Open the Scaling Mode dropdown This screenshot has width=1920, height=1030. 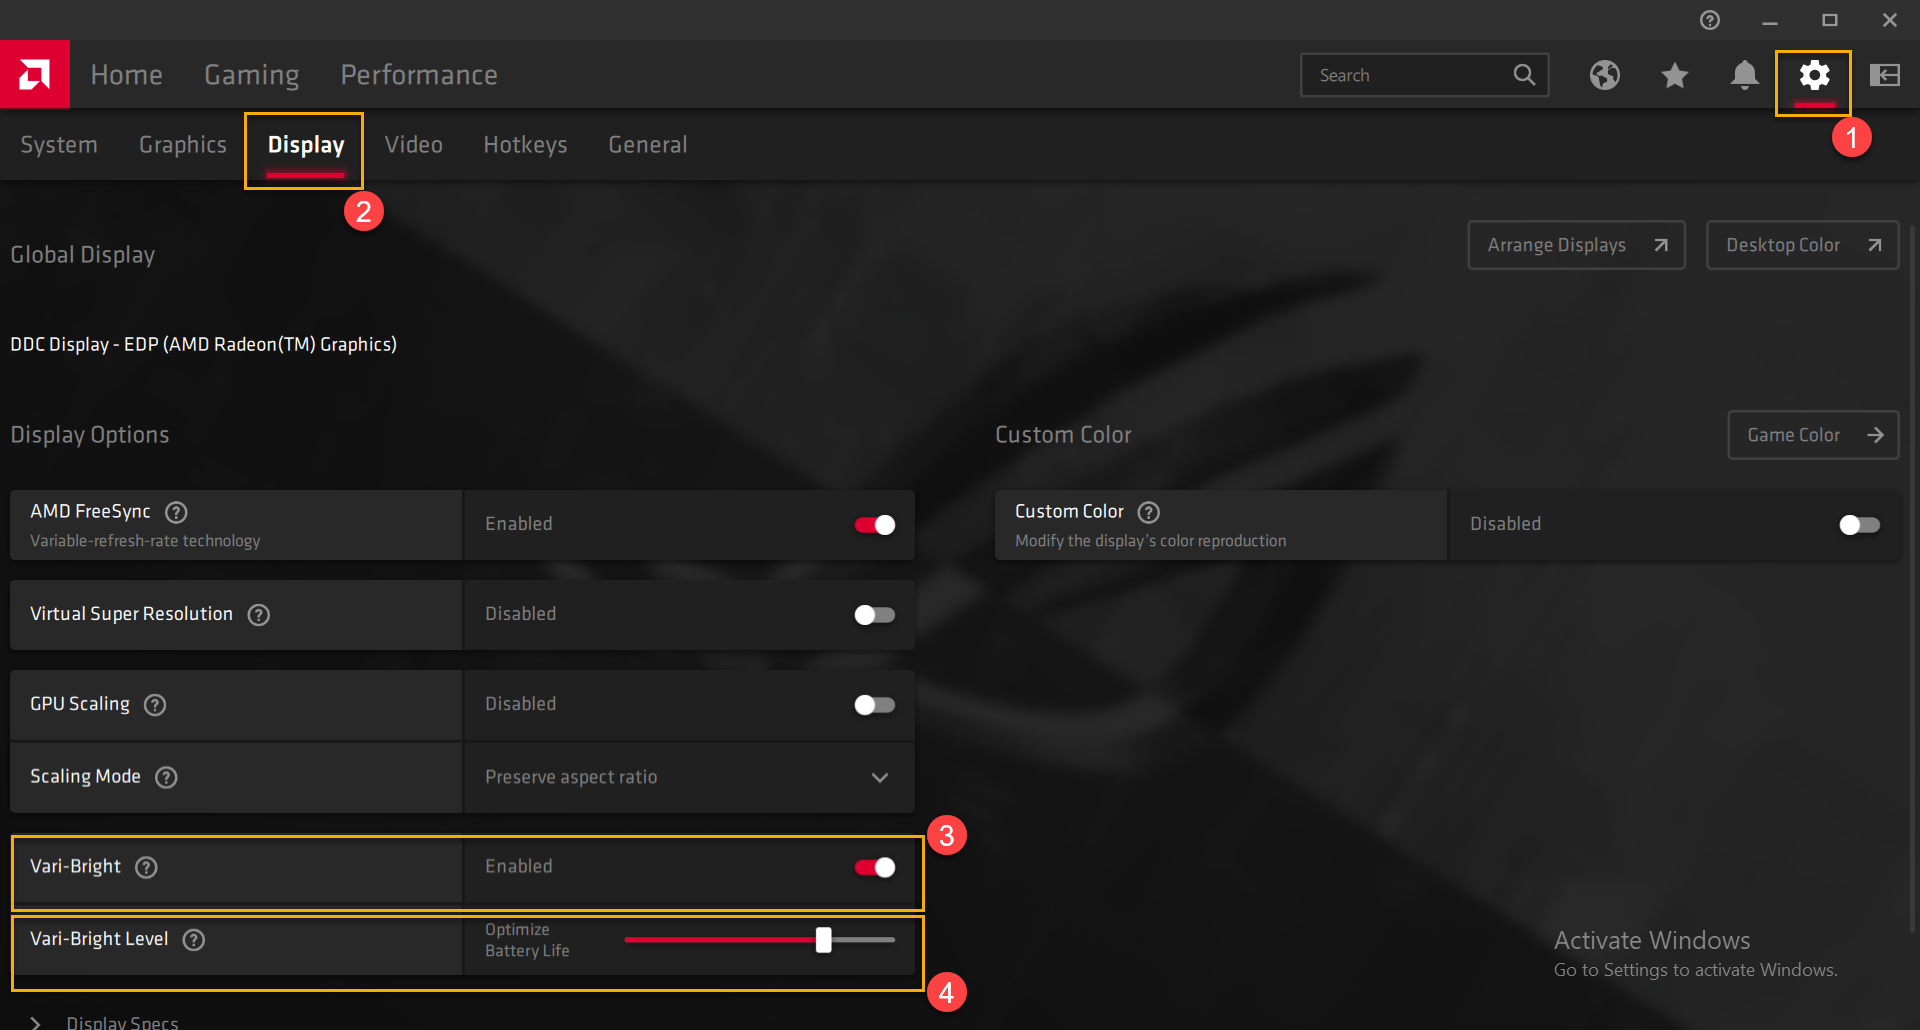(689, 777)
